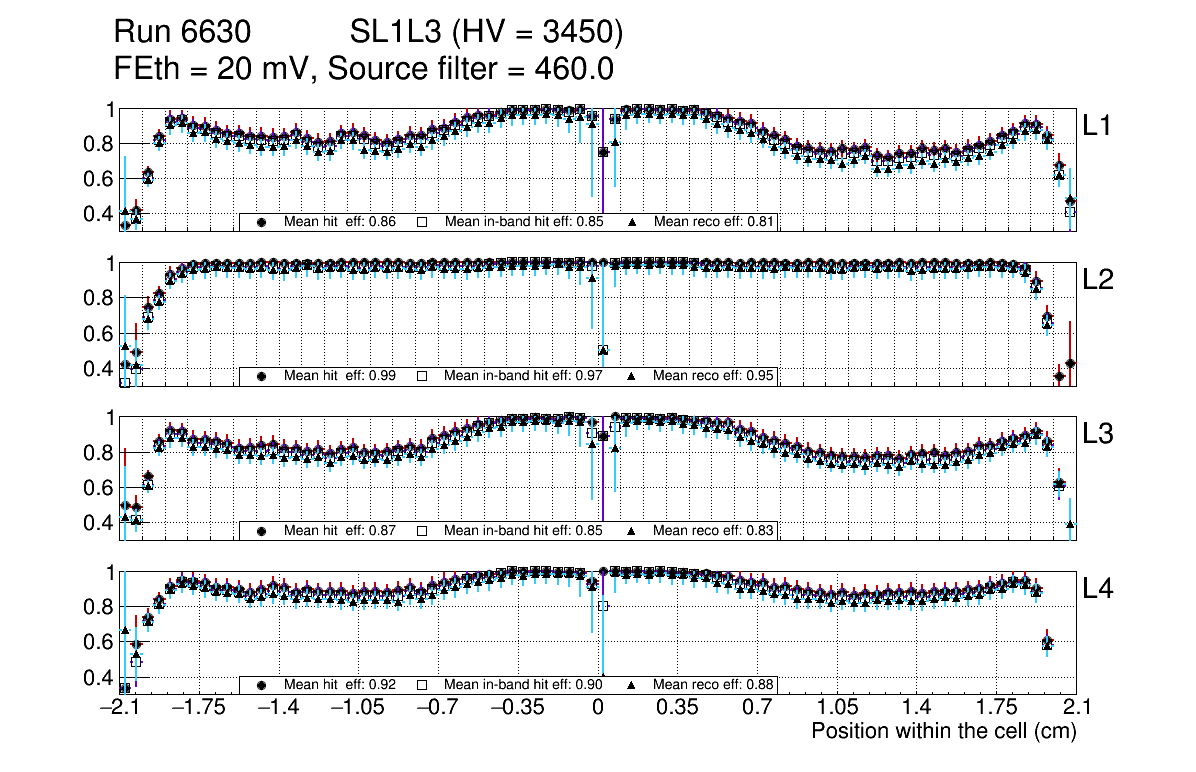Image resolution: width=1196 pixels, height=772 pixels.
Task: Select 'Mean in-band hit eff: 0.90' legend text
Action: 523,685
